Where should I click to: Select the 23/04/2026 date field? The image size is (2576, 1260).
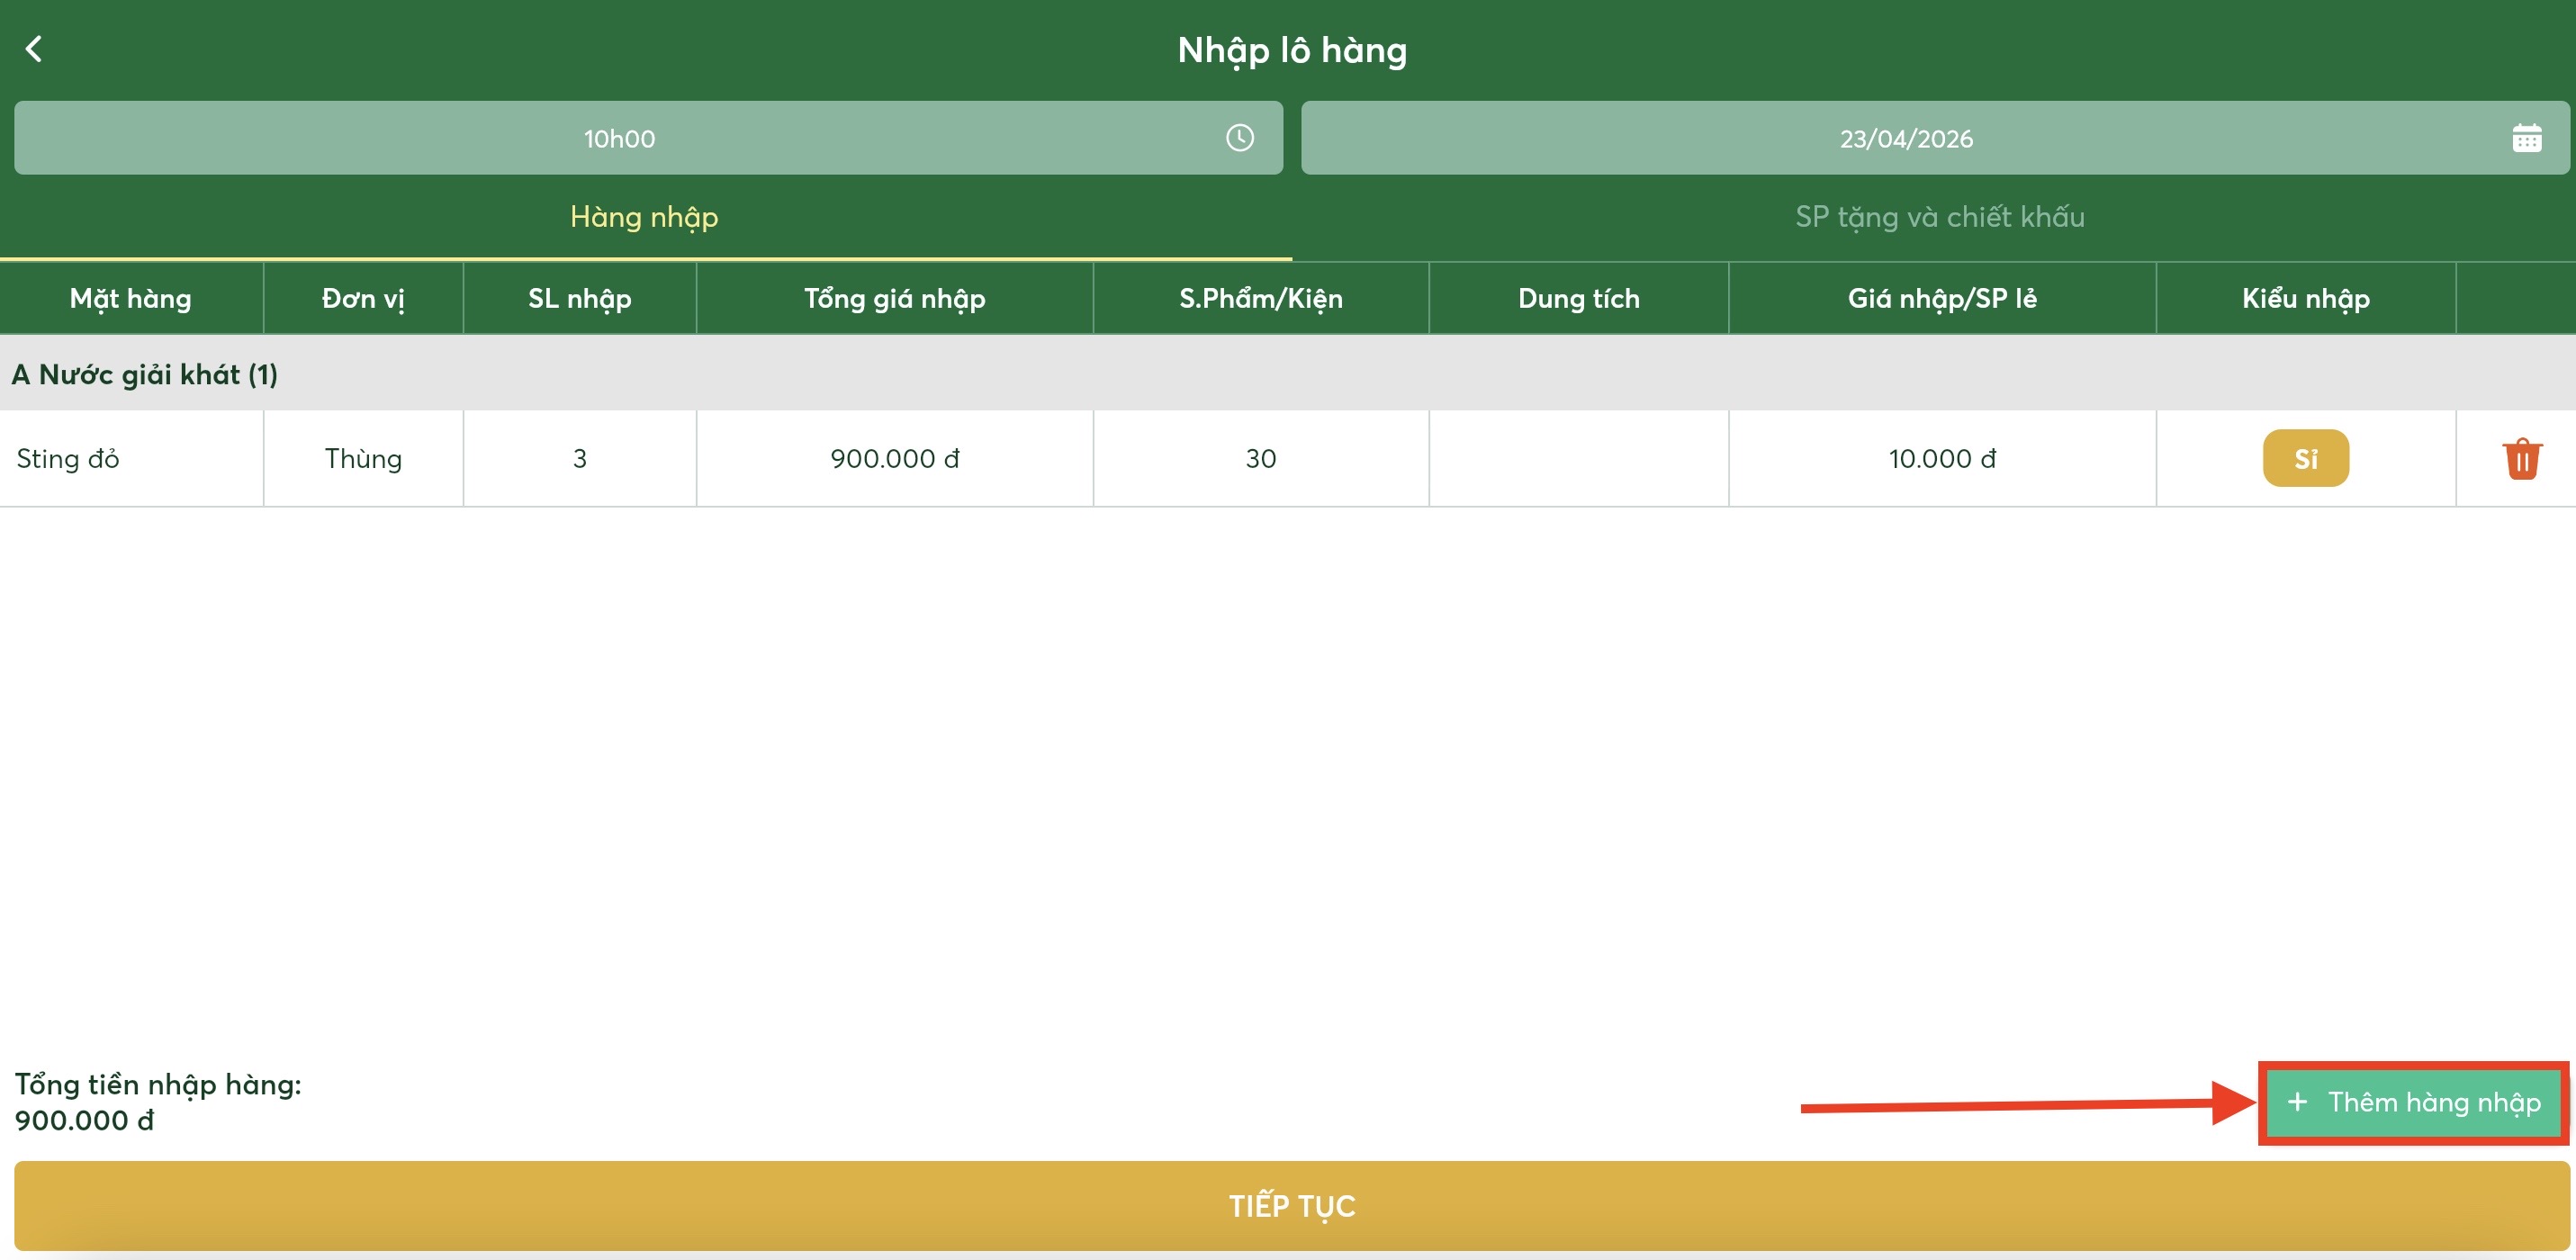pyautogui.click(x=1935, y=138)
